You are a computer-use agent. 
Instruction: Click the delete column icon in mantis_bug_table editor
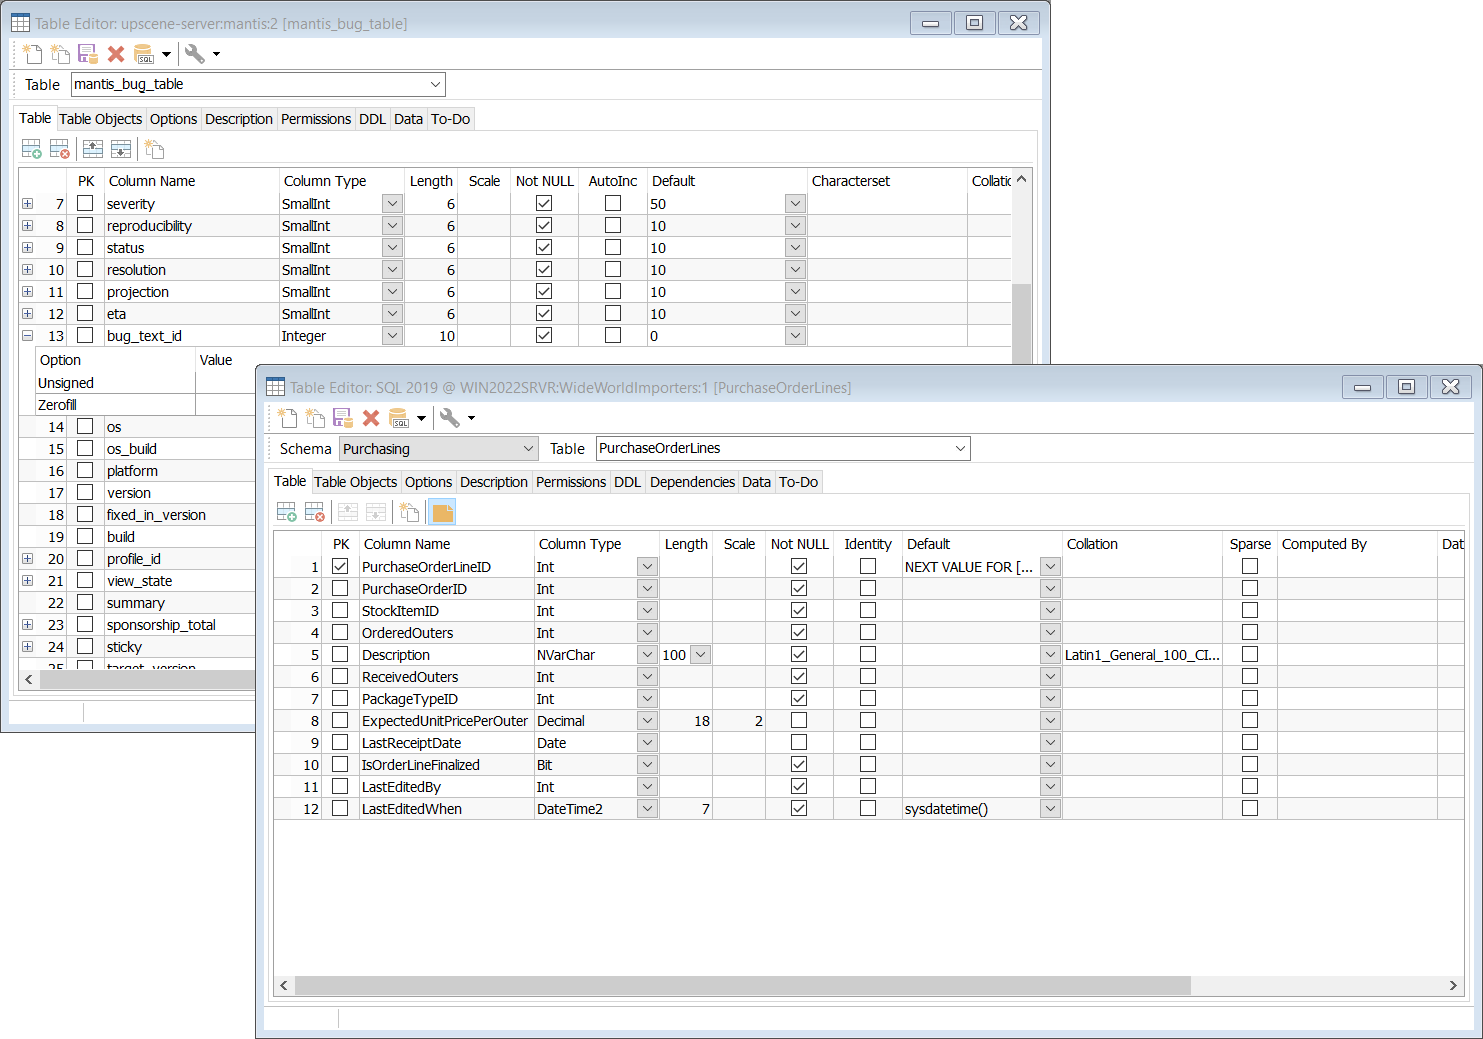click(60, 150)
